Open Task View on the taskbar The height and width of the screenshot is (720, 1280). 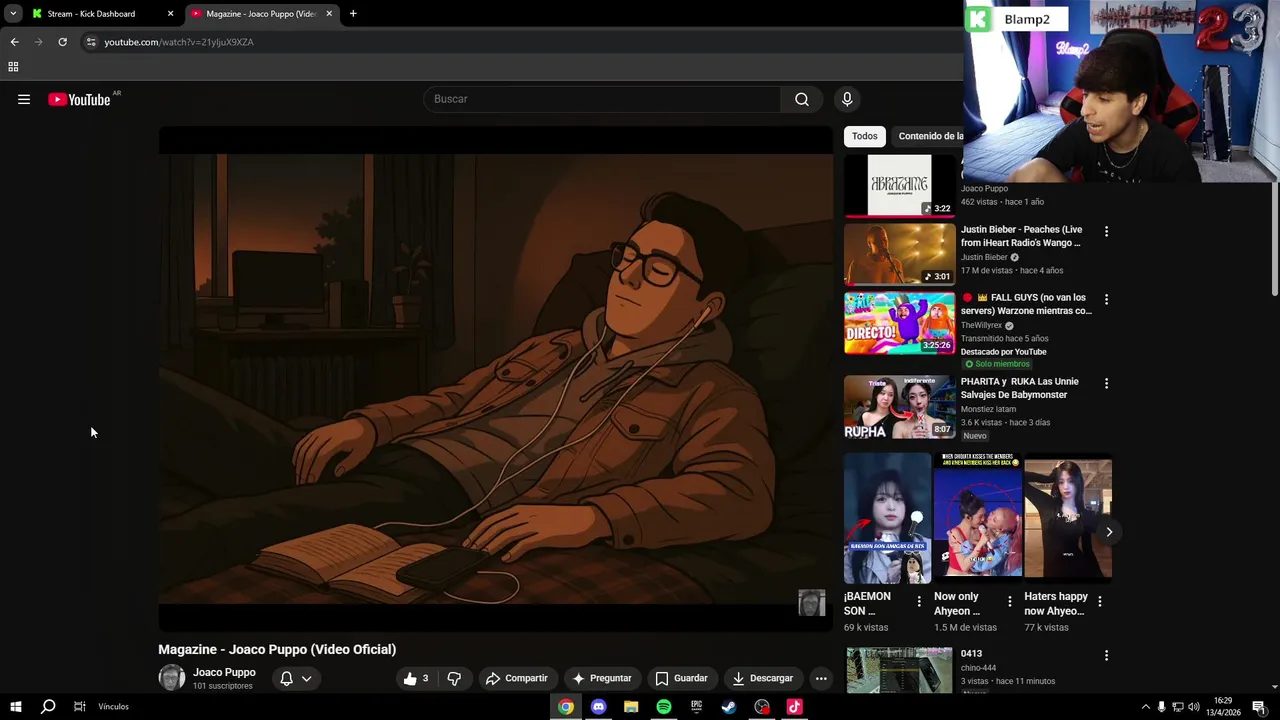coord(79,707)
